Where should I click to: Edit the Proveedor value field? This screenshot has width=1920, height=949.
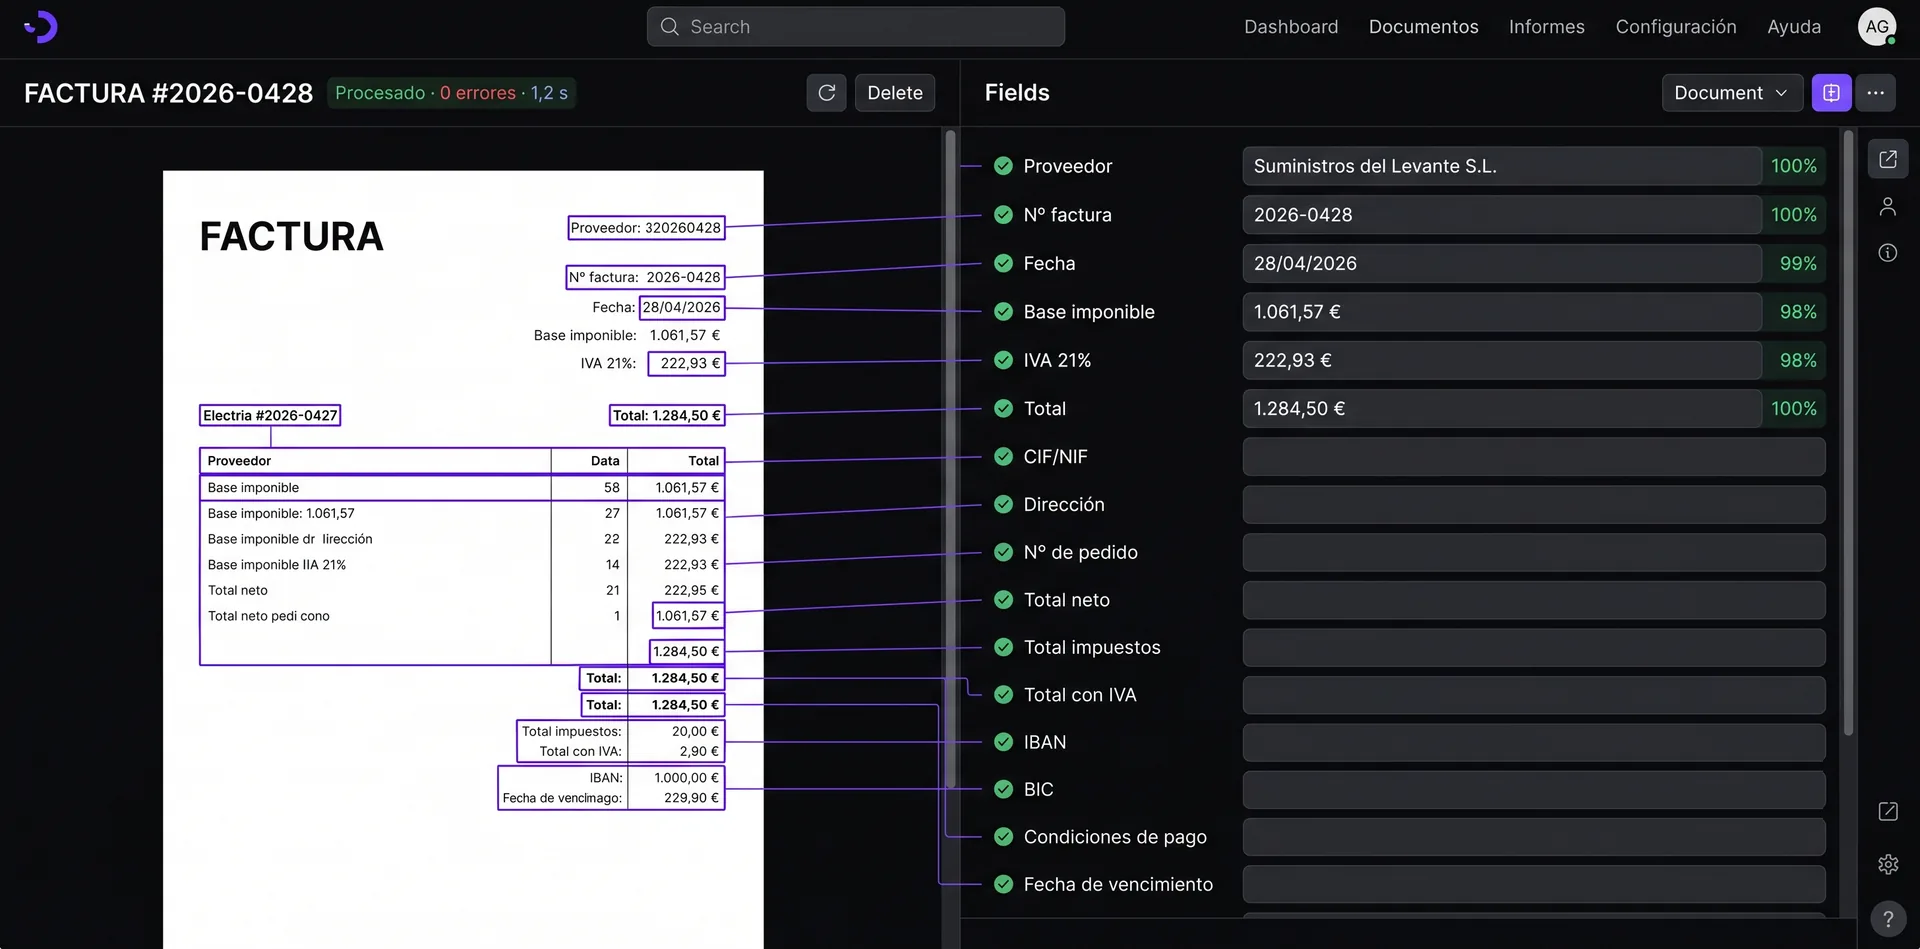tap(1502, 166)
